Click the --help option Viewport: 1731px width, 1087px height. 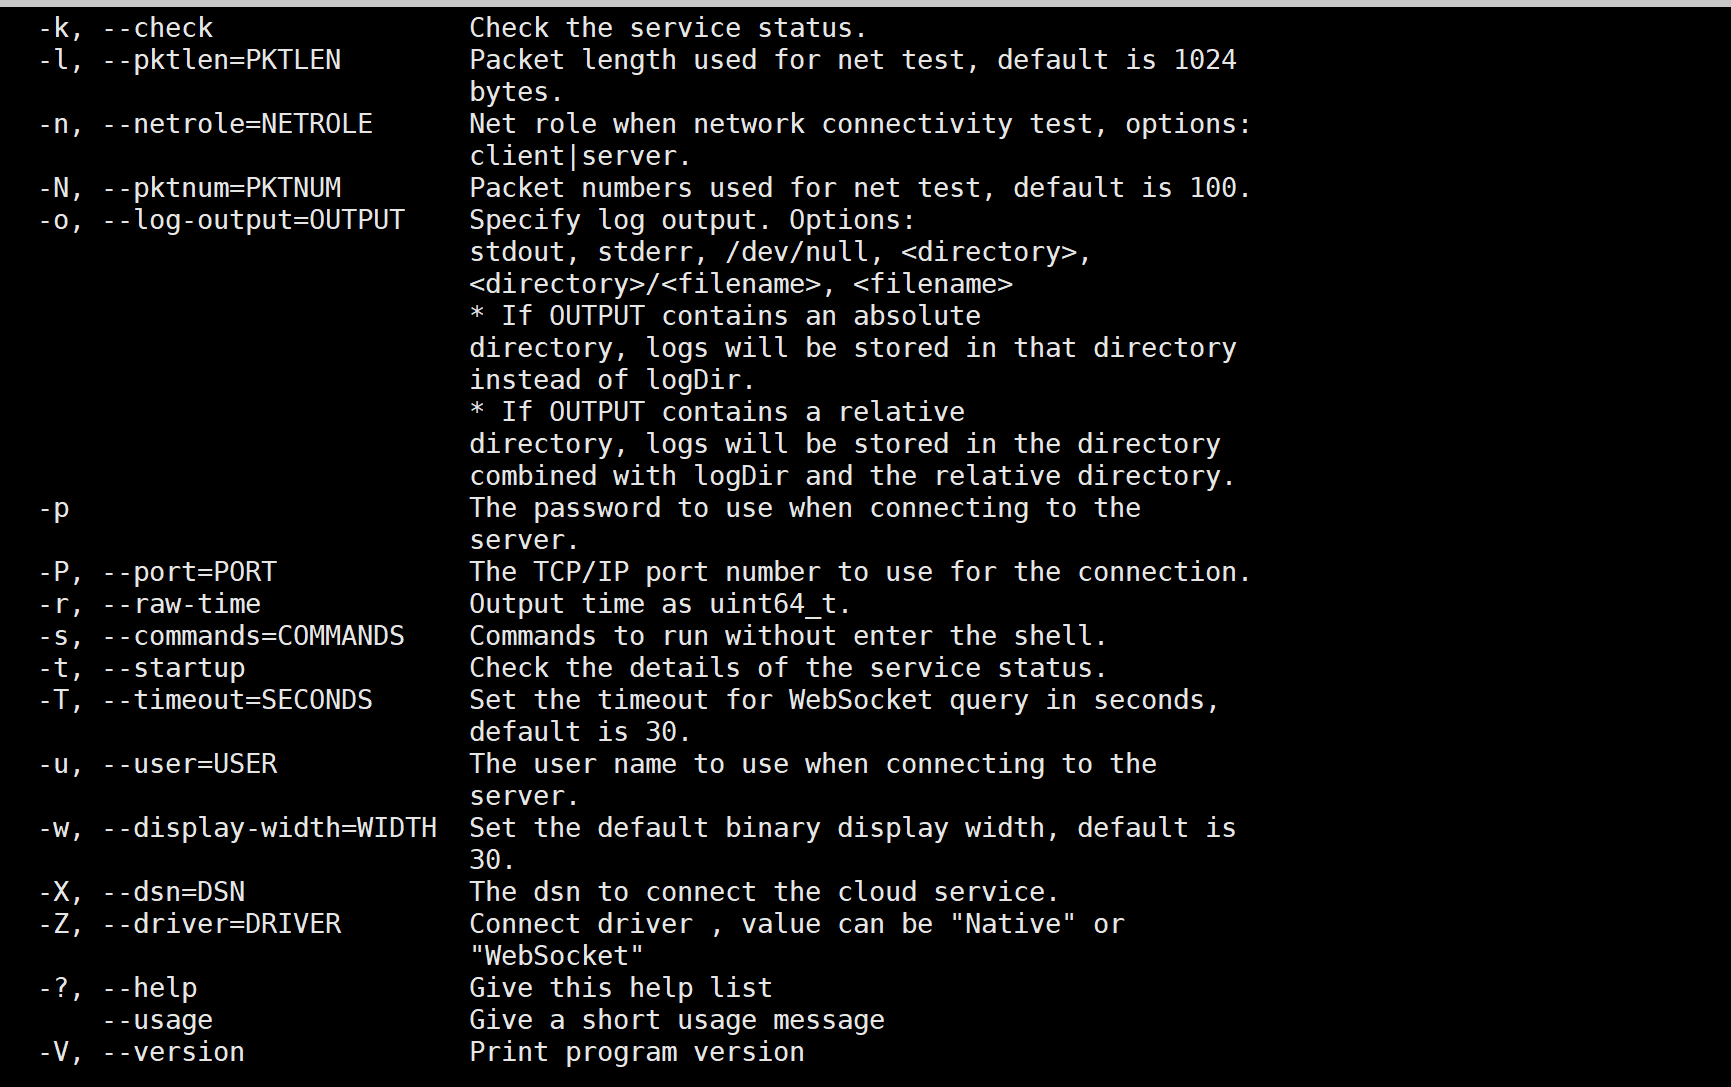pos(150,988)
